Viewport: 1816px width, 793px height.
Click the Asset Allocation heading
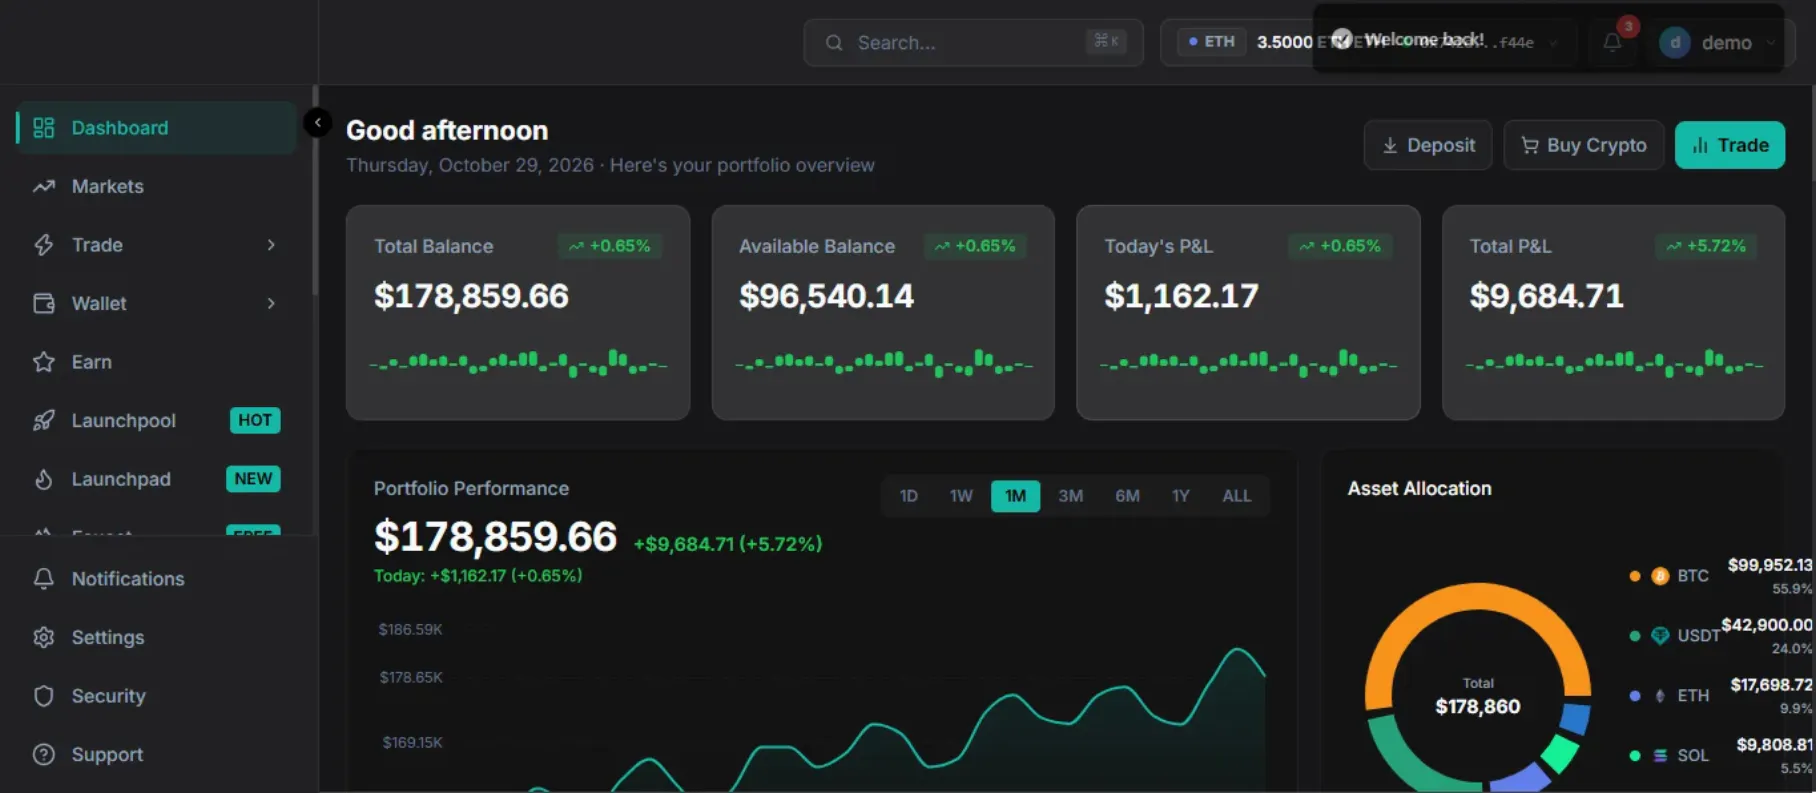(x=1419, y=489)
